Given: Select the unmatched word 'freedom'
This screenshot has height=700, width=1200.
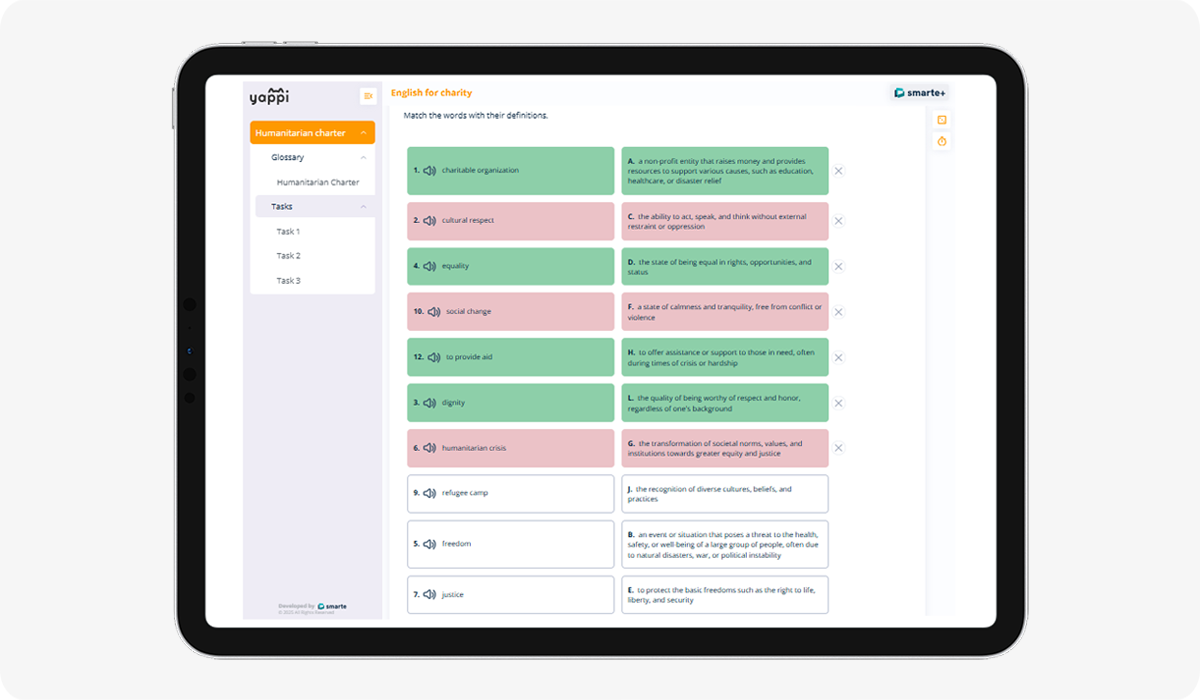Looking at the screenshot, I should click(x=510, y=544).
